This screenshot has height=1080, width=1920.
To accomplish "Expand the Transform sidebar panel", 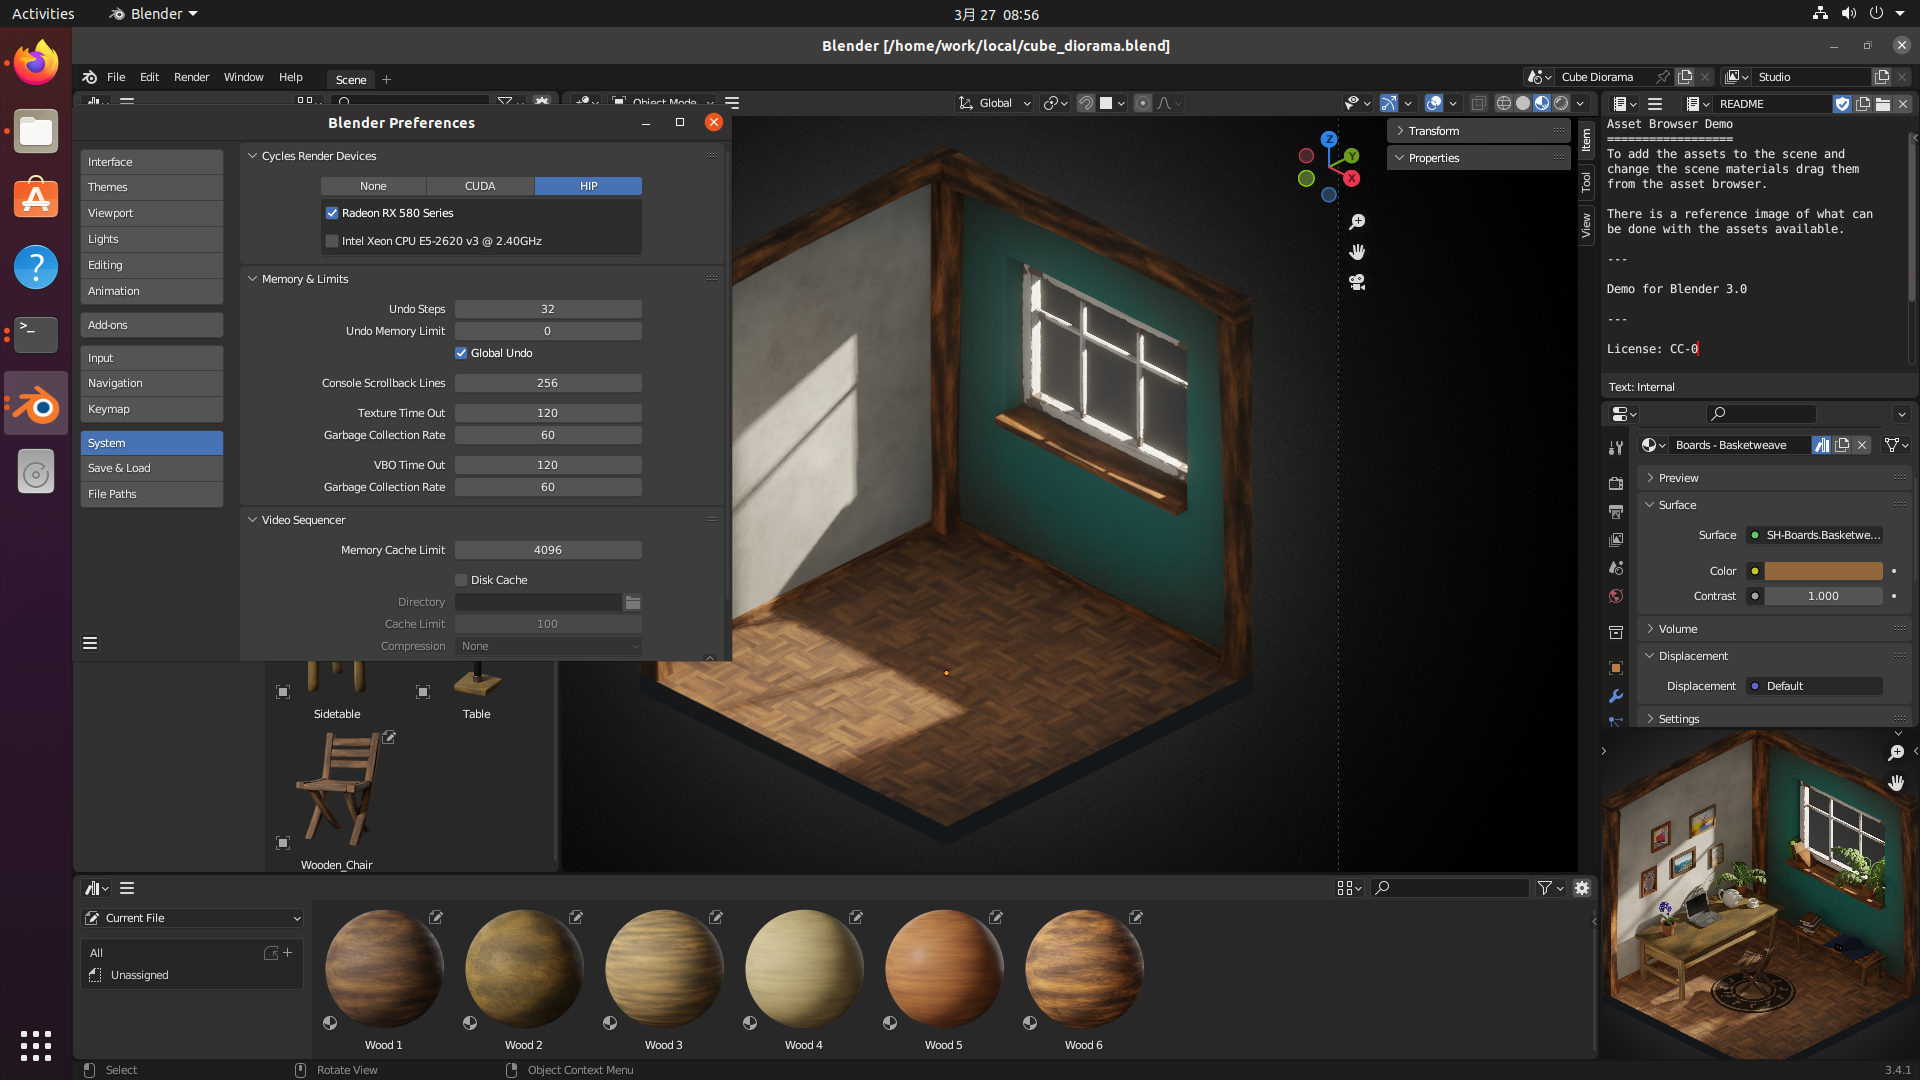I will point(1400,131).
